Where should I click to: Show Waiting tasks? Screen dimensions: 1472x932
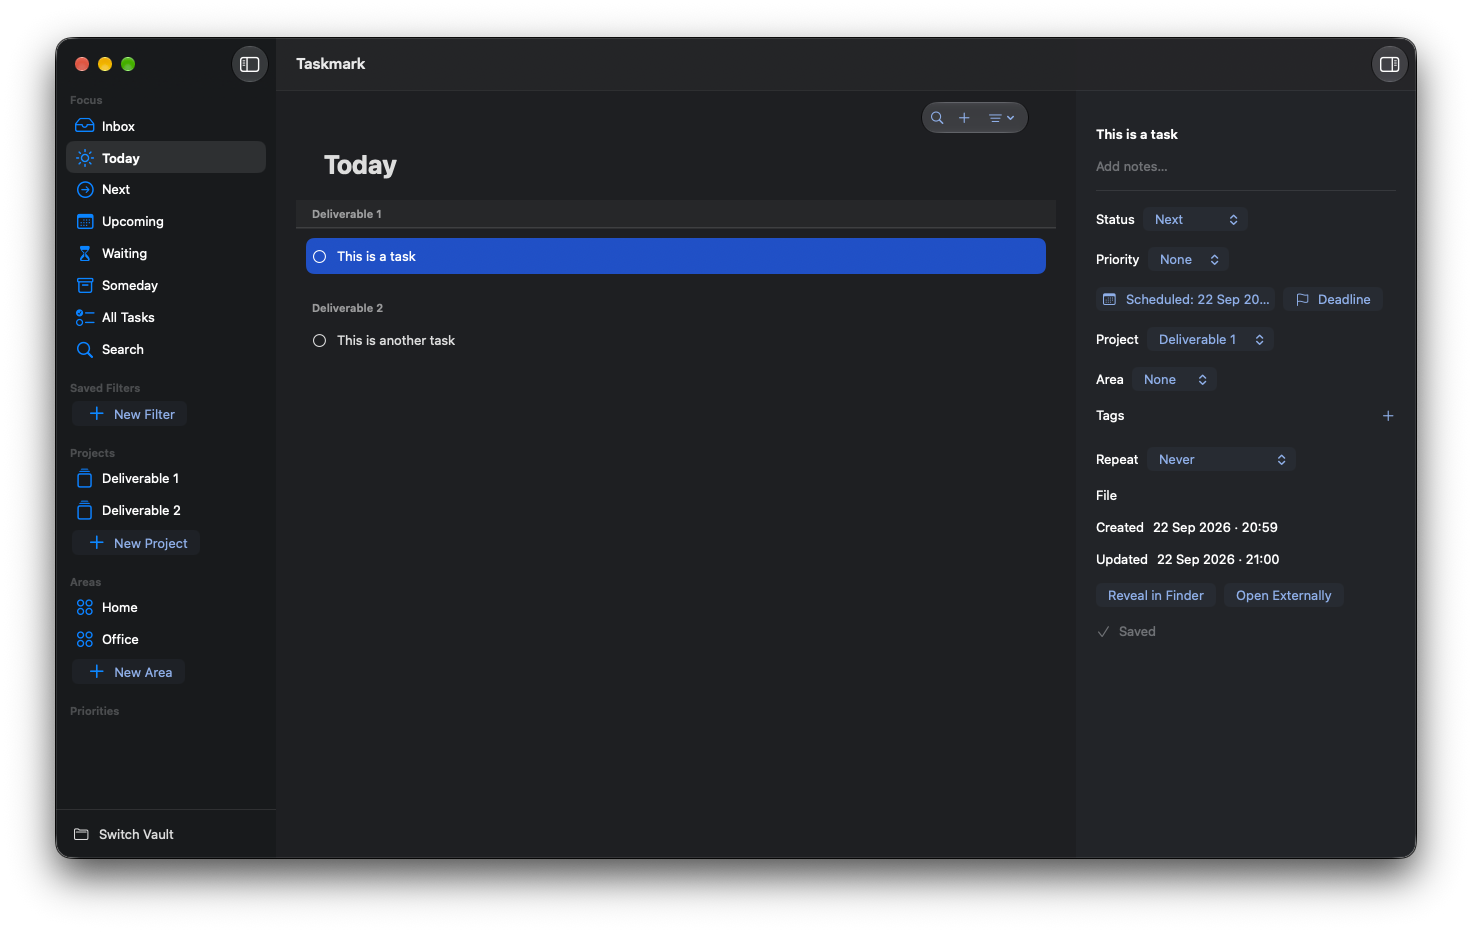[x=166, y=254]
